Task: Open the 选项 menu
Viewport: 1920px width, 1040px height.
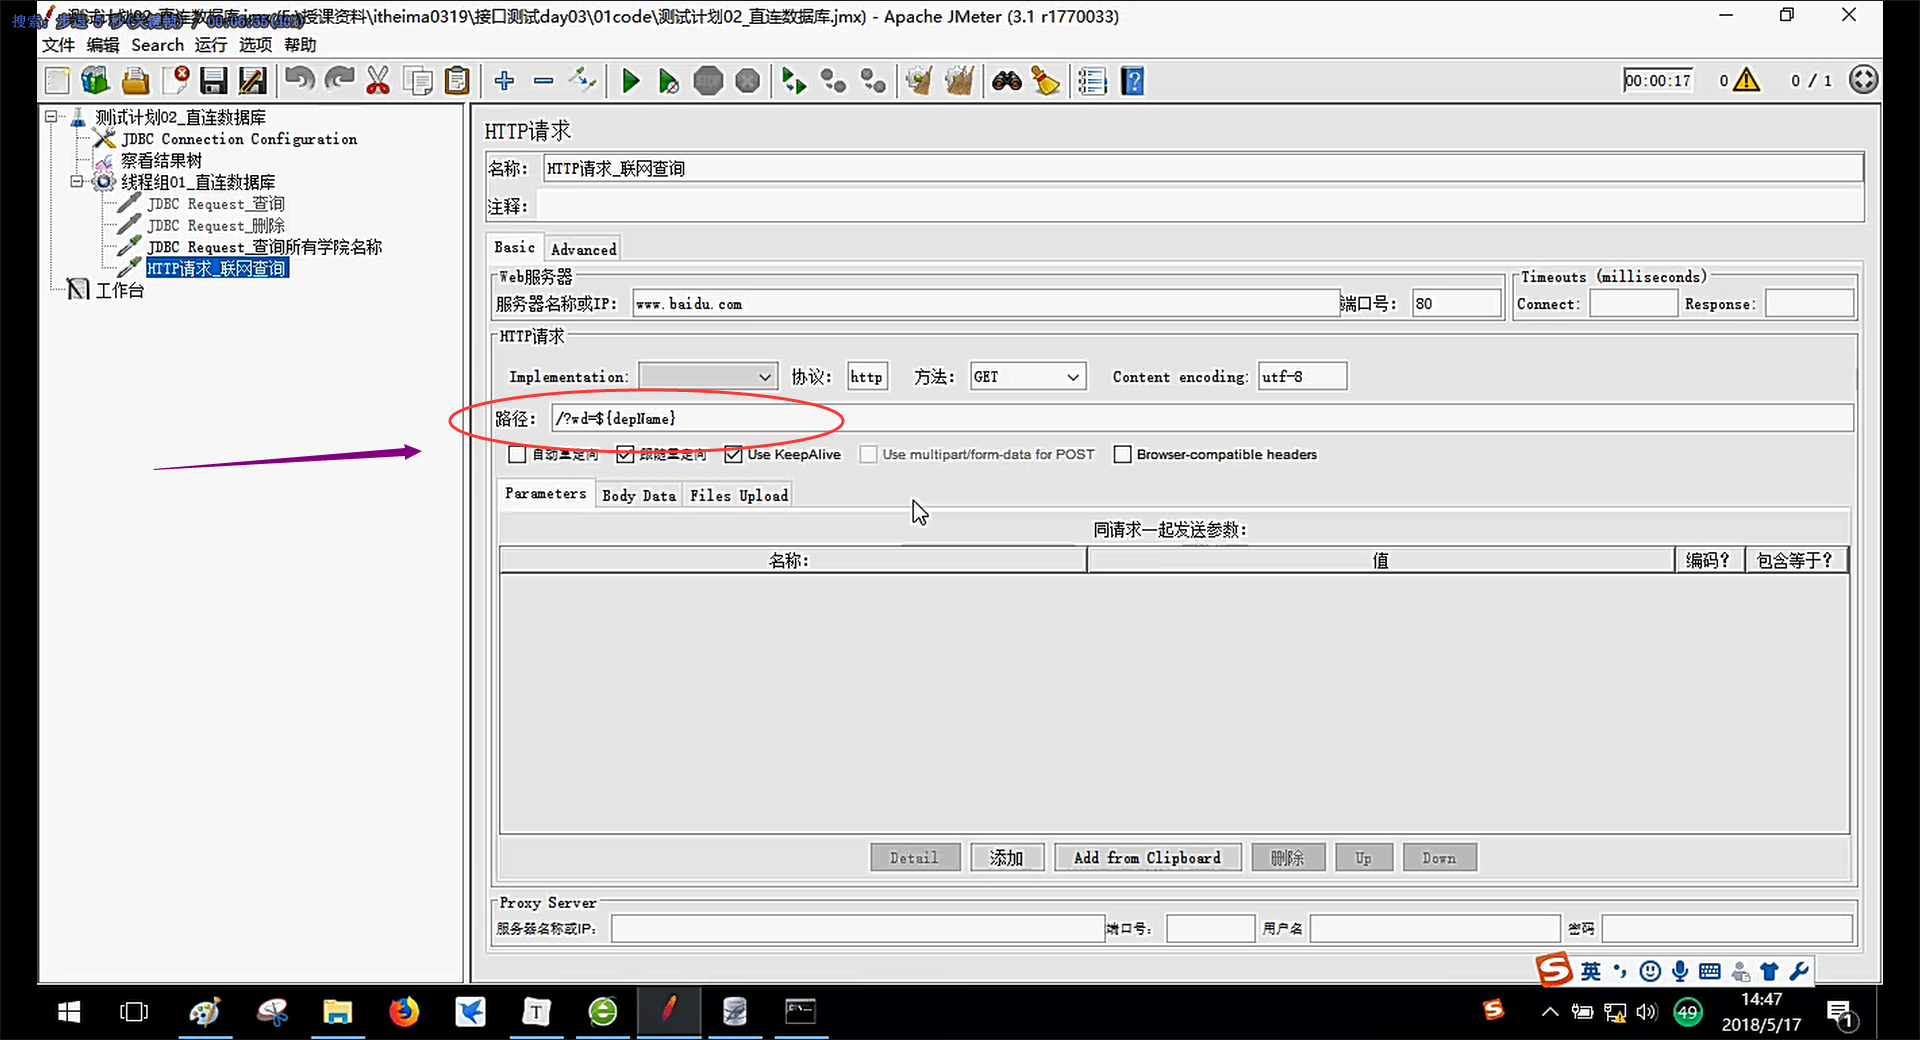Action: point(255,45)
